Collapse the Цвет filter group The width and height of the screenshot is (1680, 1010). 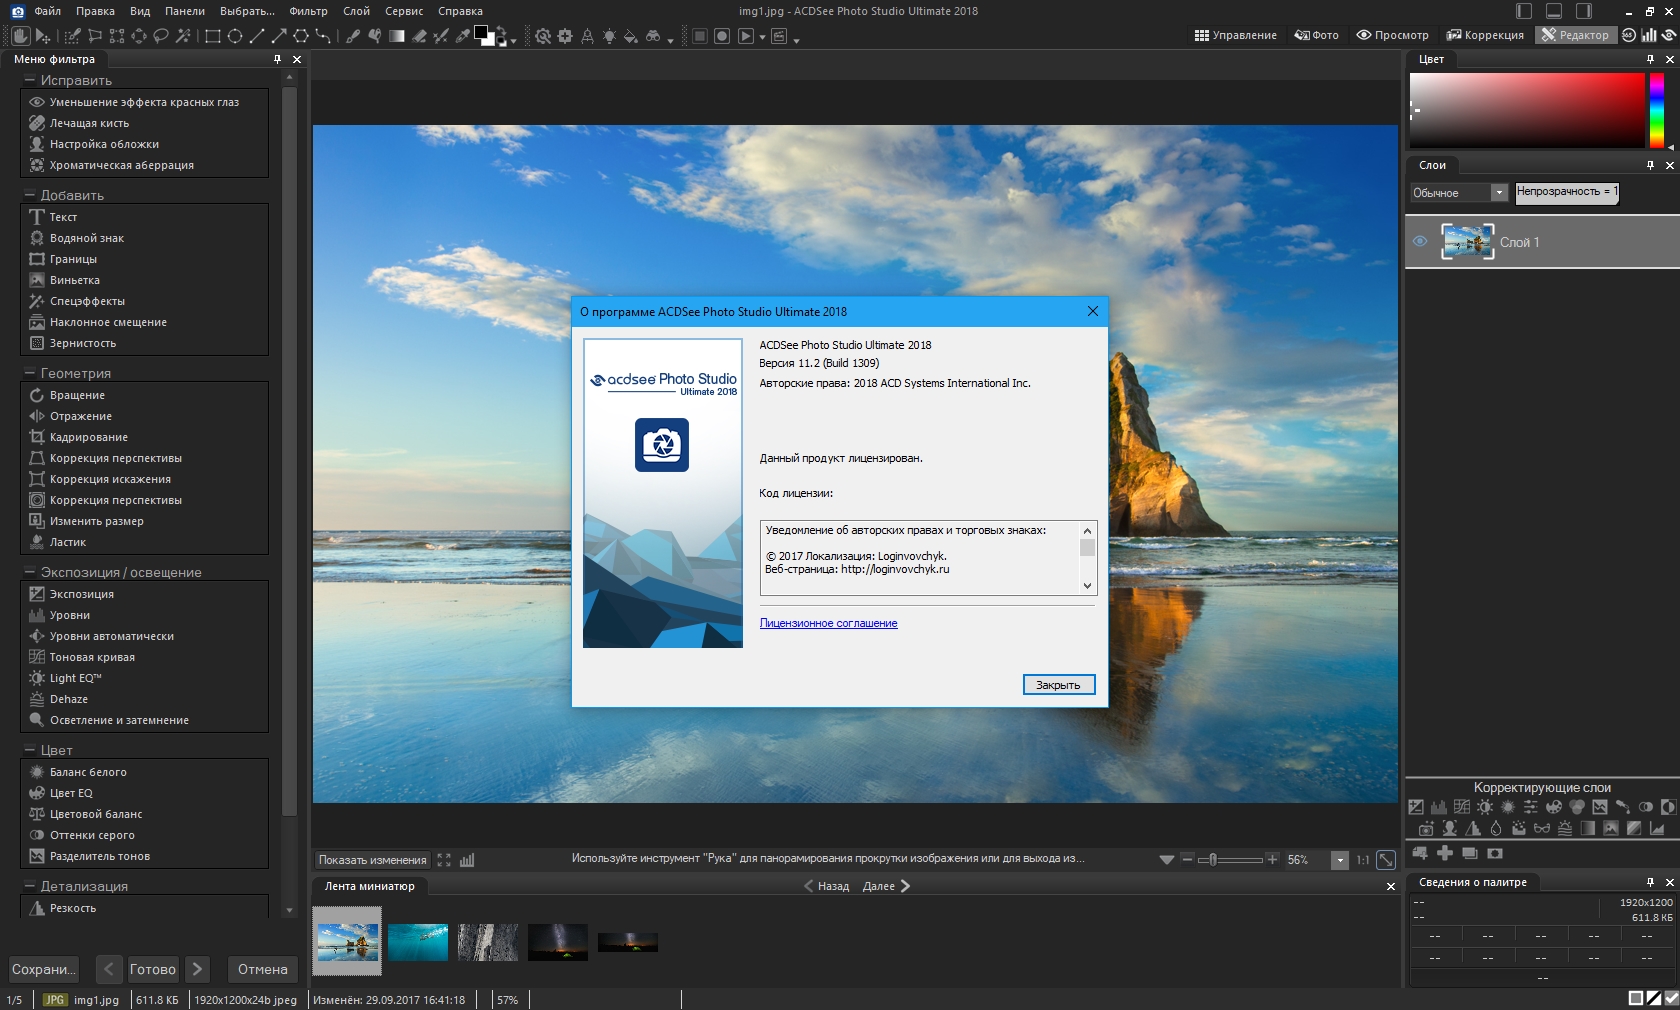click(x=30, y=750)
